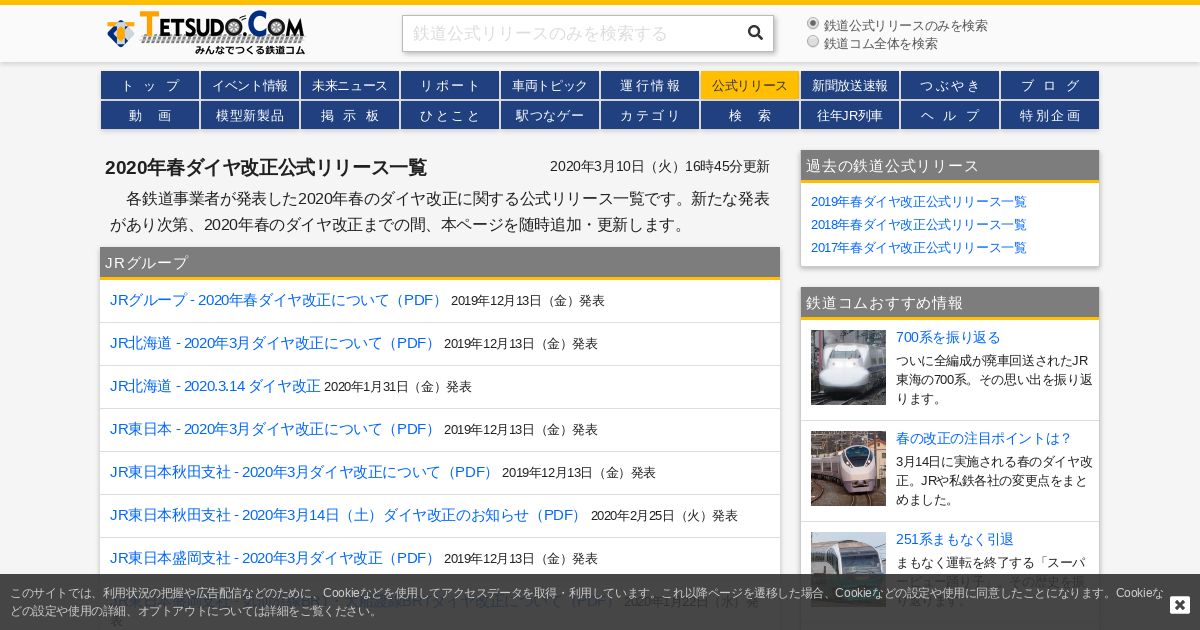Viewport: 1200px width, 630px height.
Task: Click the search magnifier icon
Action: (755, 33)
